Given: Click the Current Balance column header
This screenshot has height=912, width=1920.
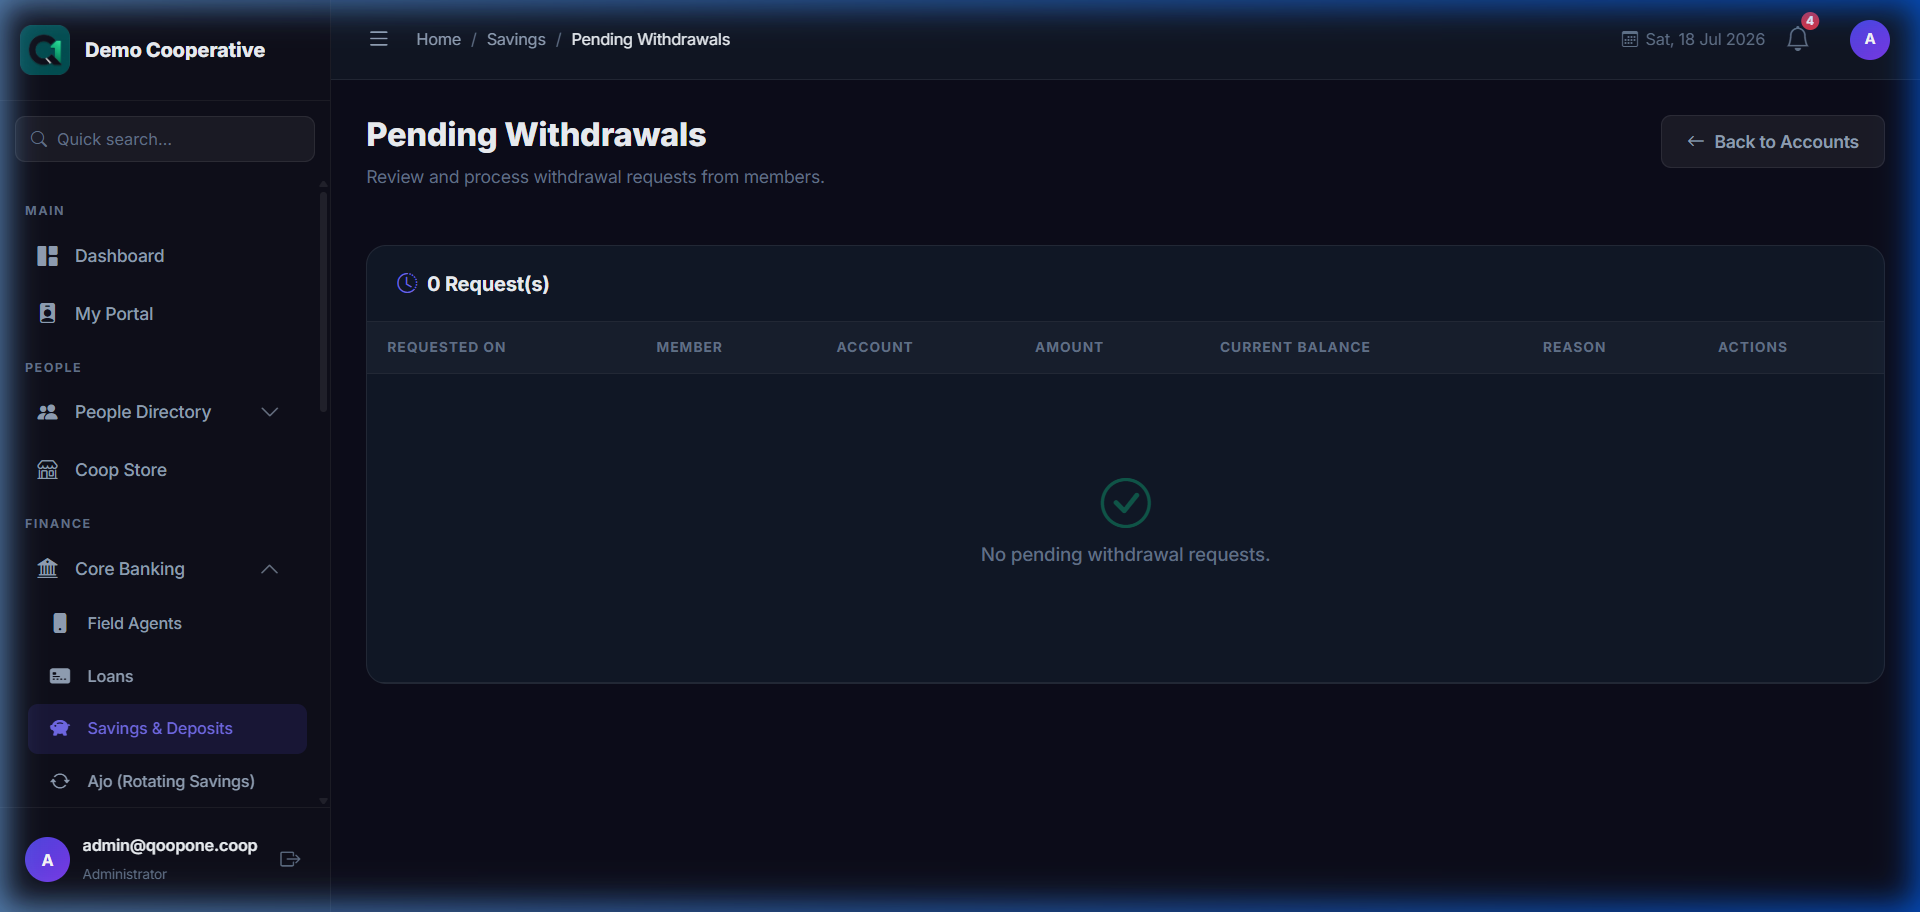Looking at the screenshot, I should [x=1295, y=347].
